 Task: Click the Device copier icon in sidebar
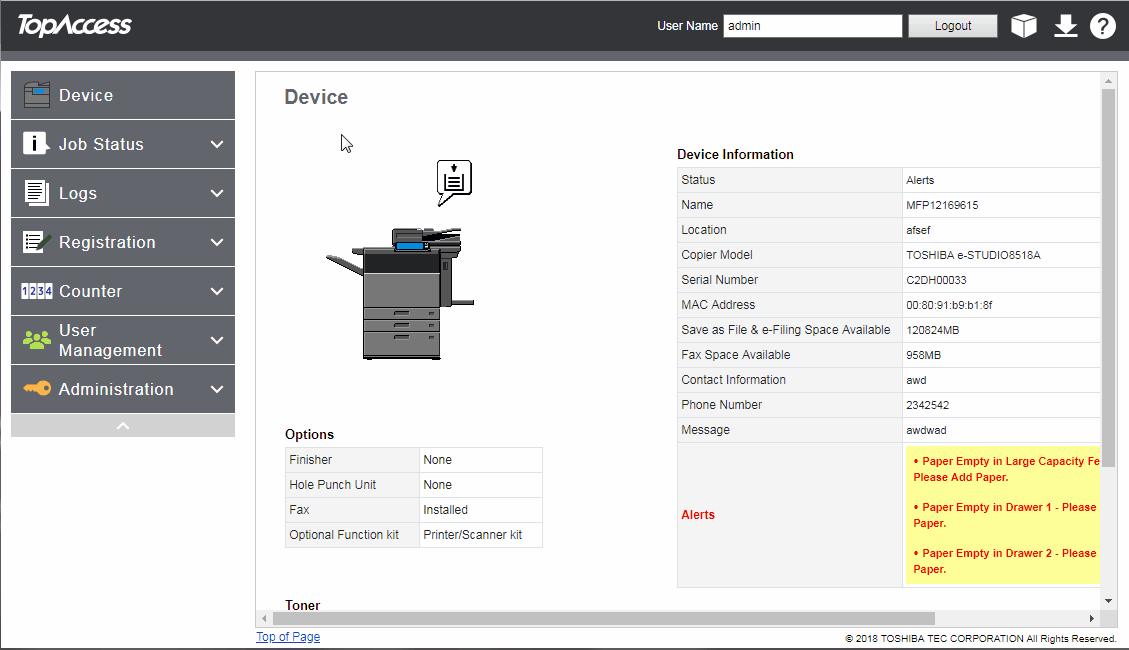tap(36, 95)
